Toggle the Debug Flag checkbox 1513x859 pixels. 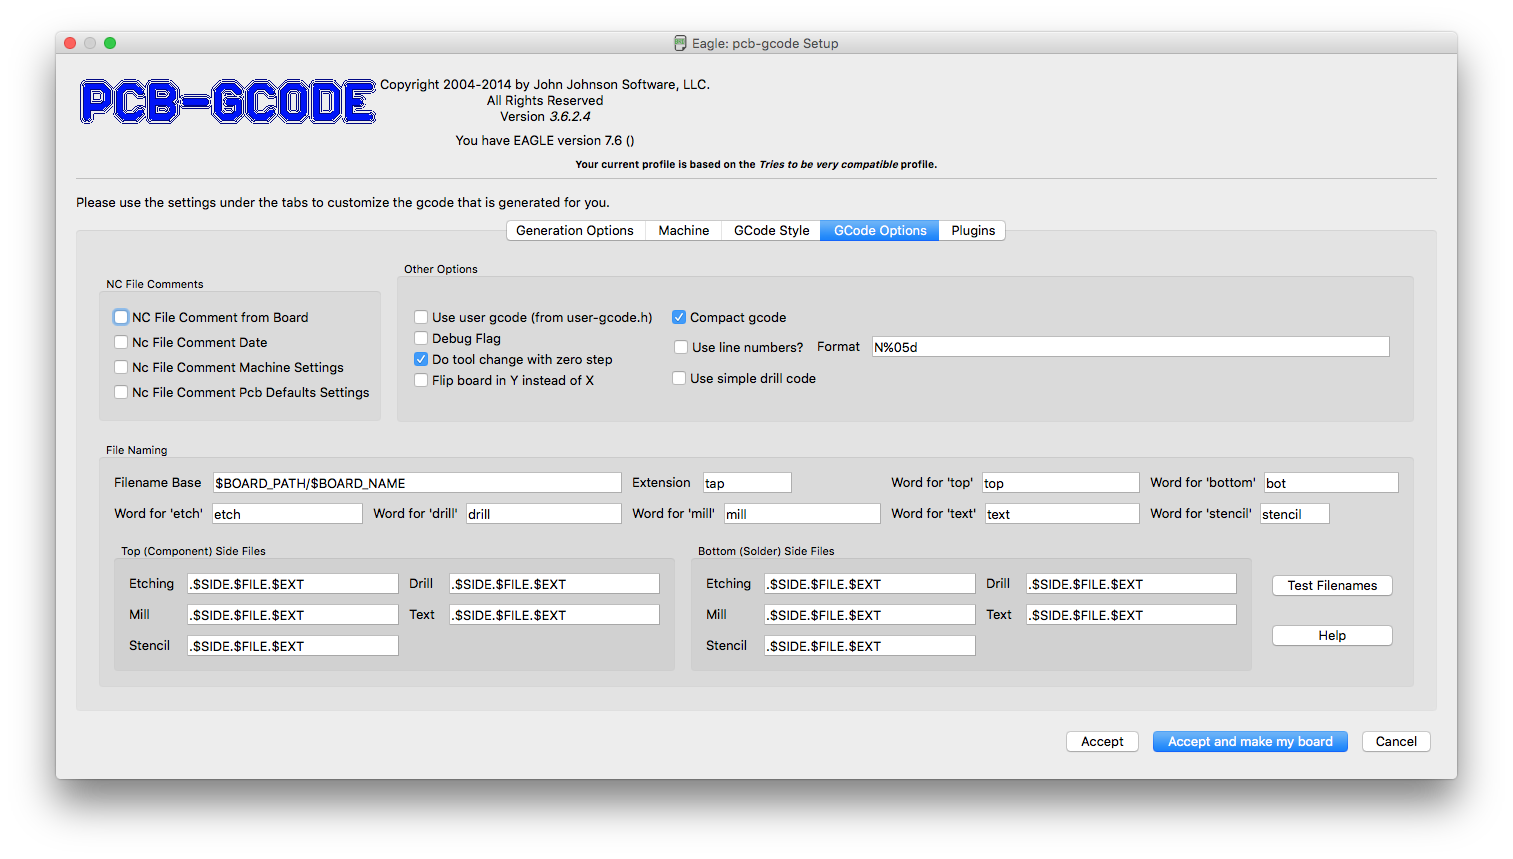421,338
